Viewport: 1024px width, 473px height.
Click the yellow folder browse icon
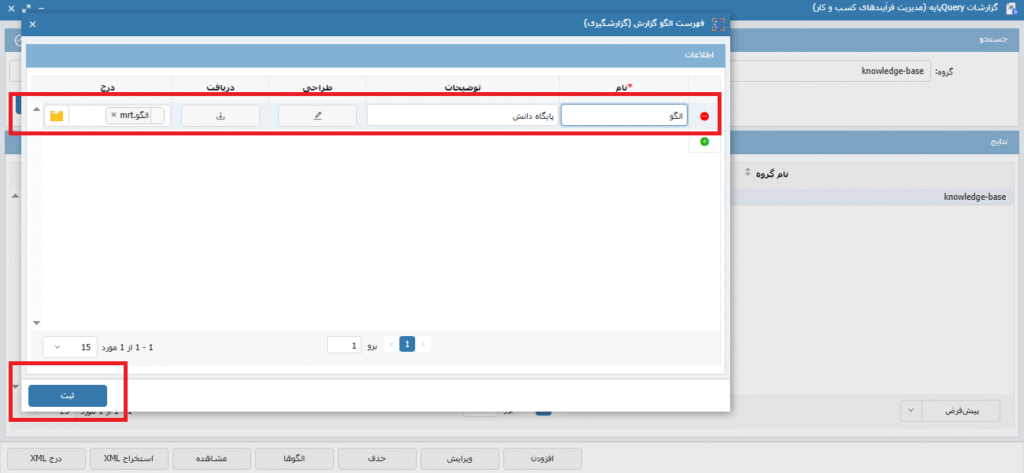[57, 116]
